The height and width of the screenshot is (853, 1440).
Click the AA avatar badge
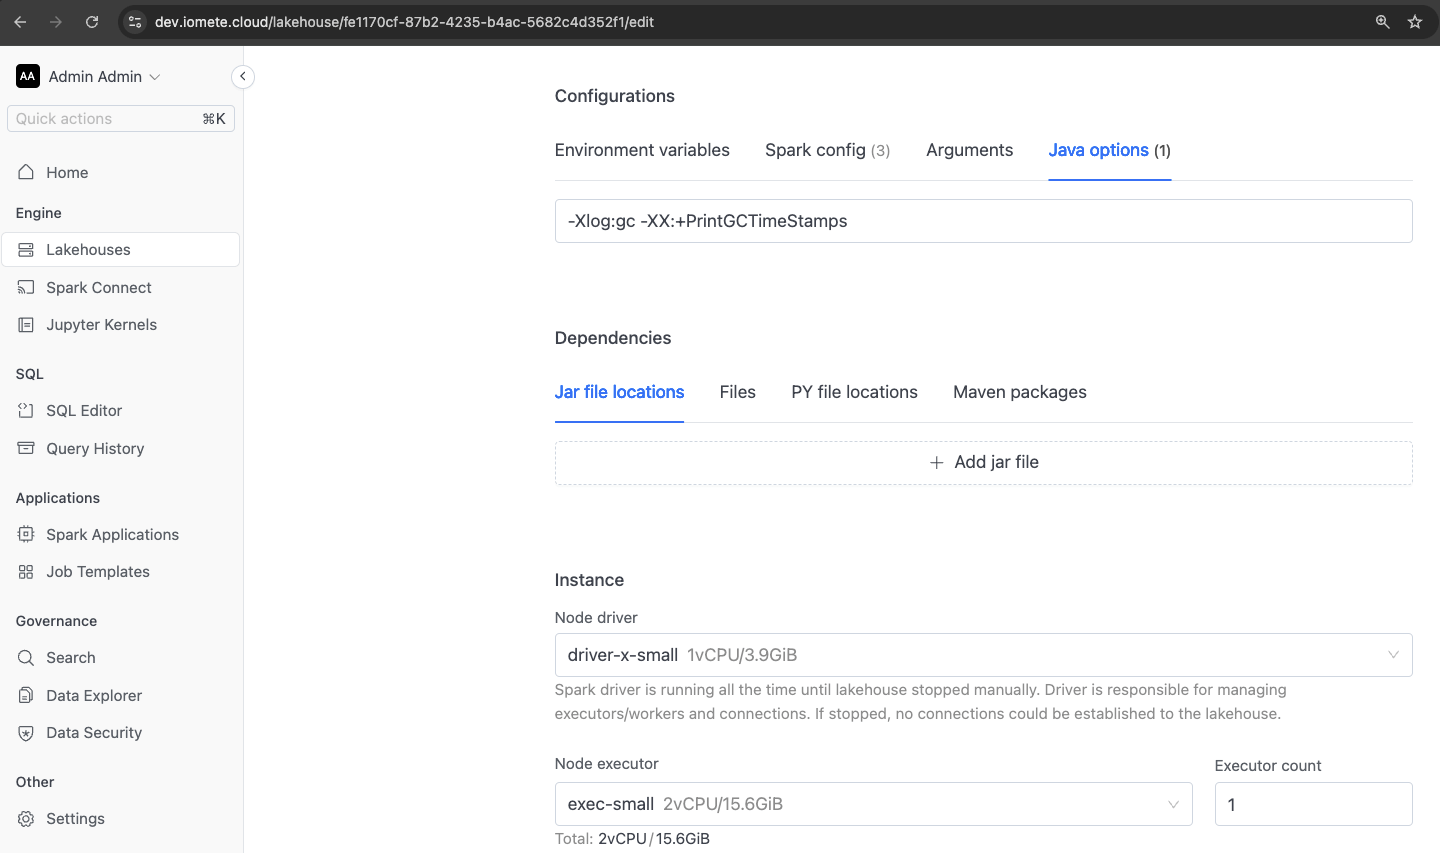28,76
